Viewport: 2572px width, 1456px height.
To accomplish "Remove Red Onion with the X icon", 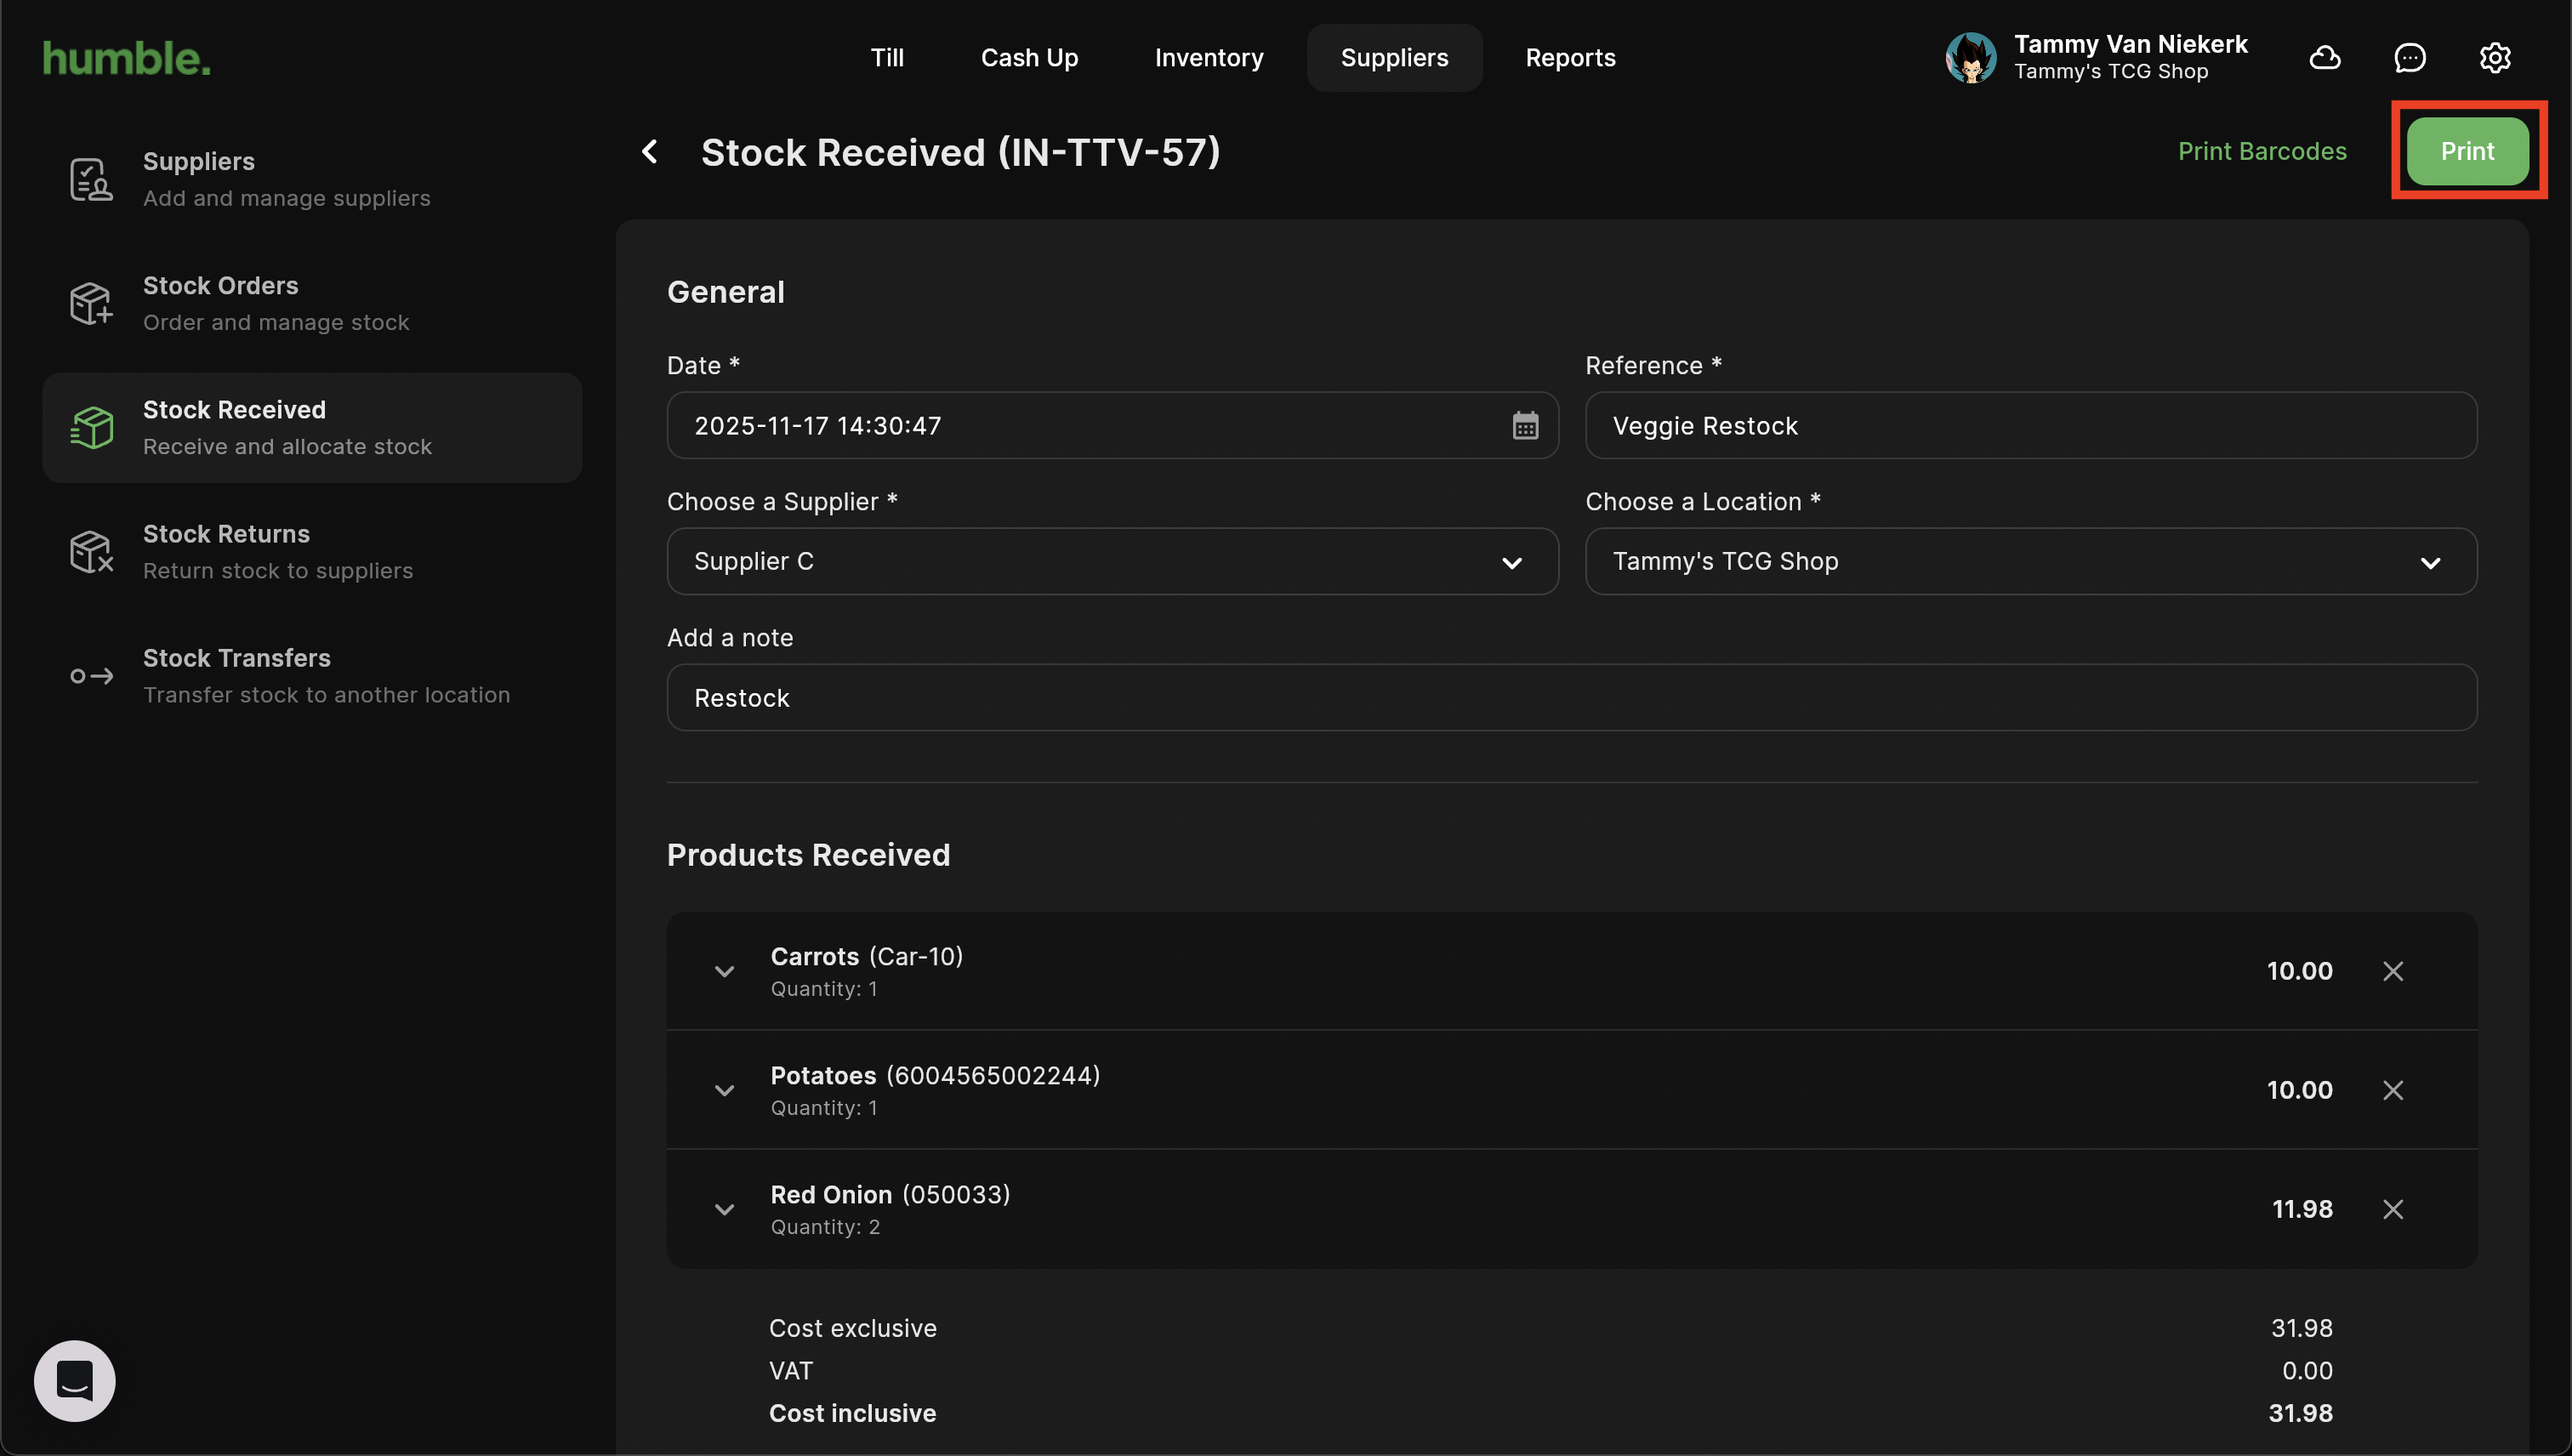I will coord(2393,1209).
